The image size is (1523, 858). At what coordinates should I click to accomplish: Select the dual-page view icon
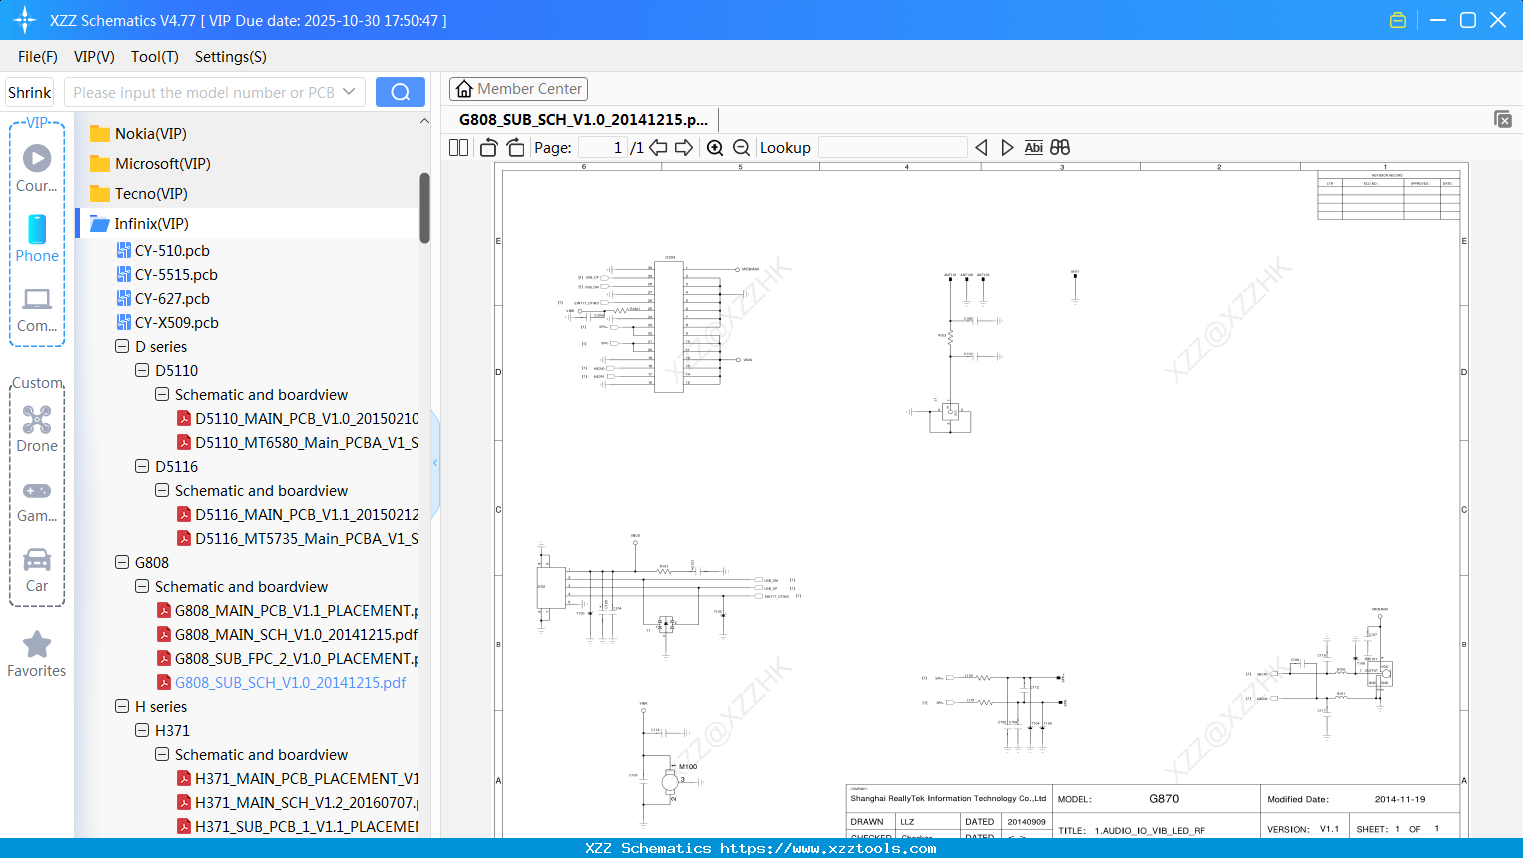(x=457, y=147)
